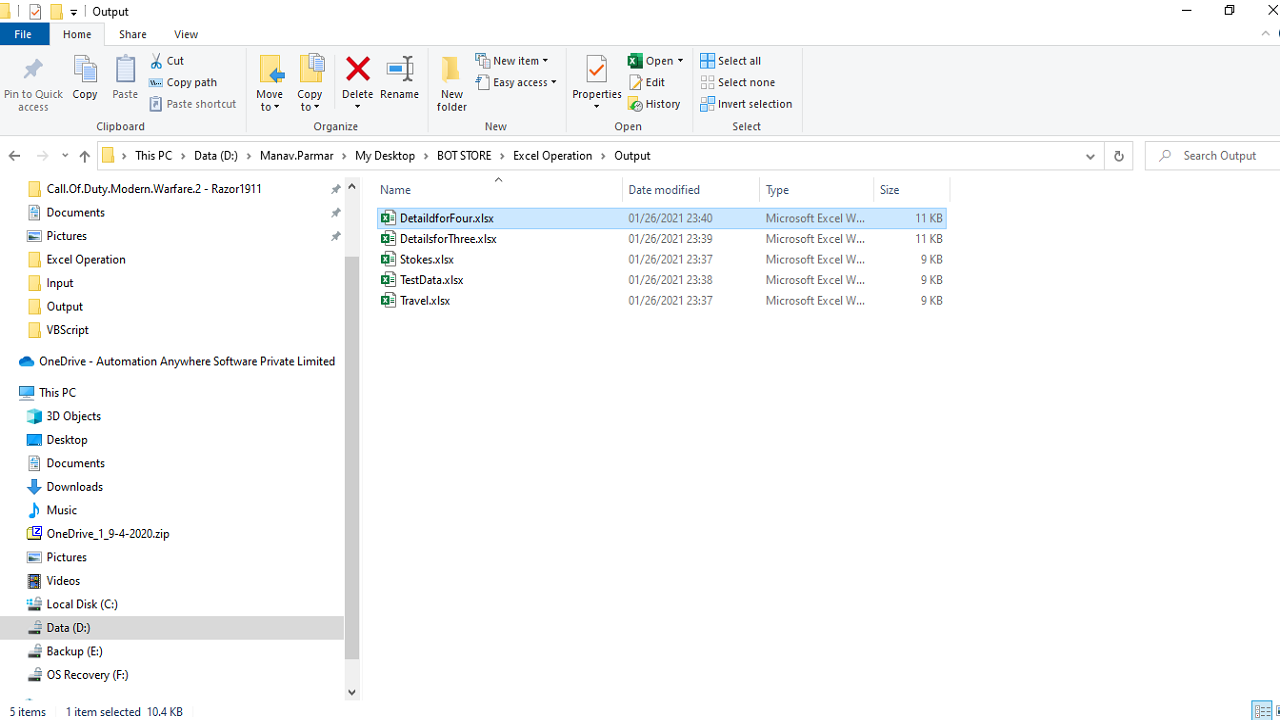The width and height of the screenshot is (1280, 720).
Task: Sort files by Date modified column
Action: (664, 190)
